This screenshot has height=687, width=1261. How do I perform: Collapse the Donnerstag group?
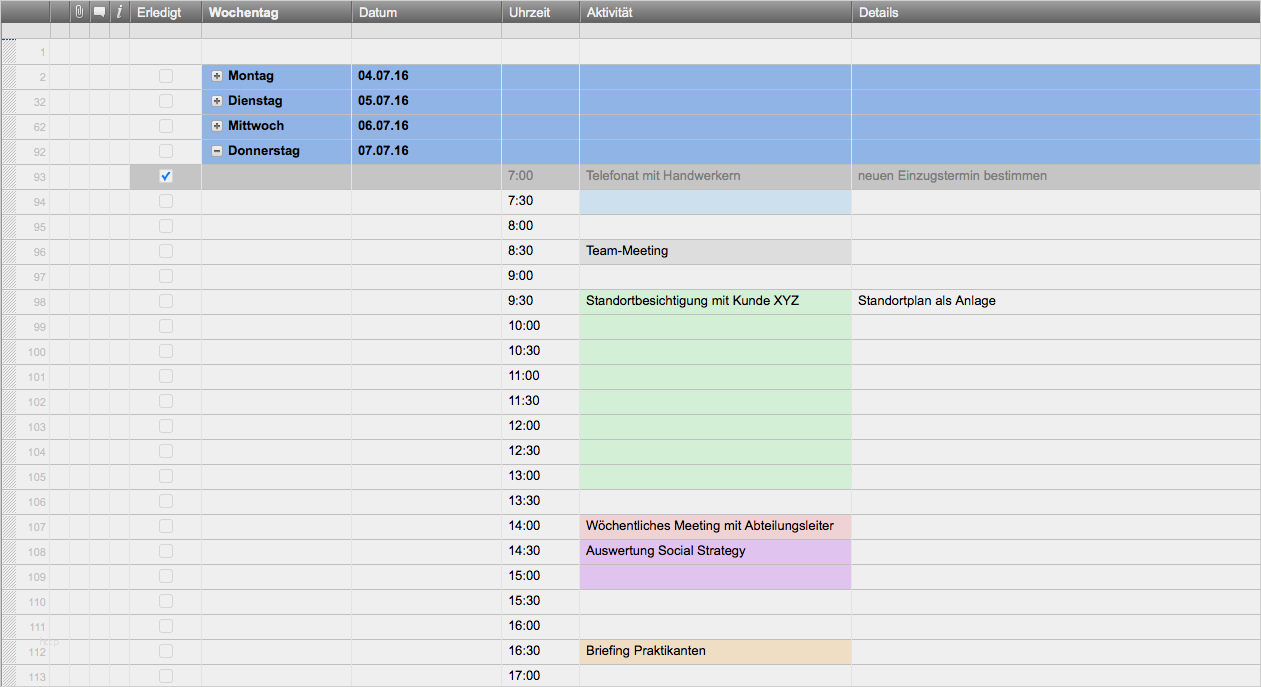click(x=217, y=151)
